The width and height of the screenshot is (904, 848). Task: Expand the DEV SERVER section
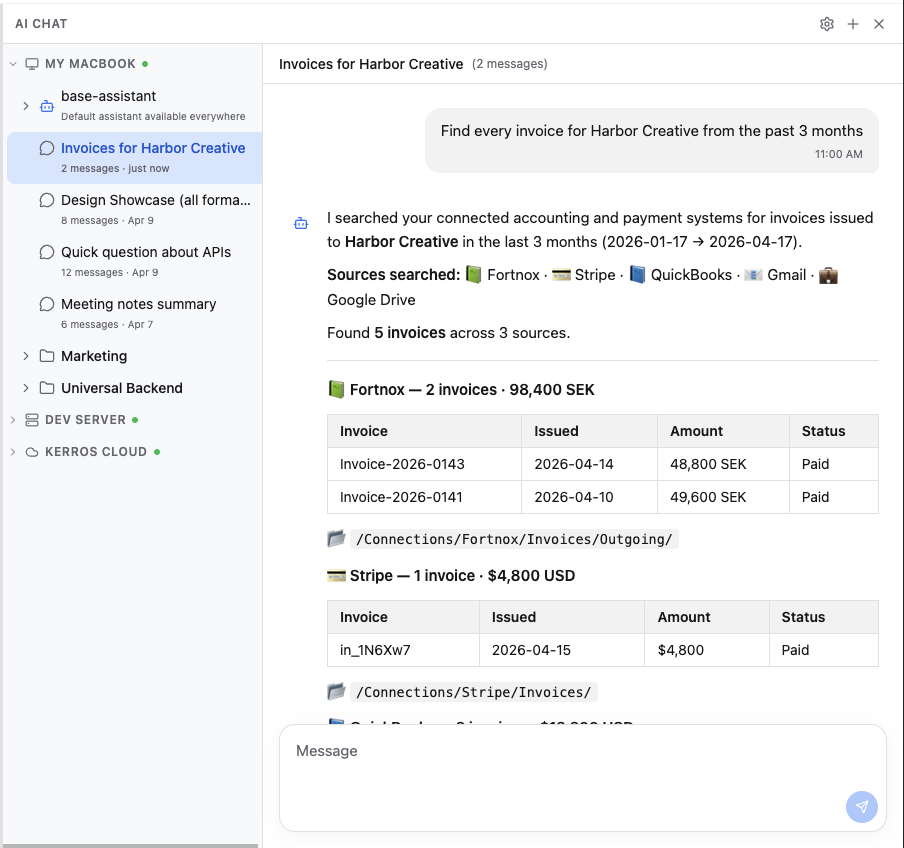tap(11, 419)
